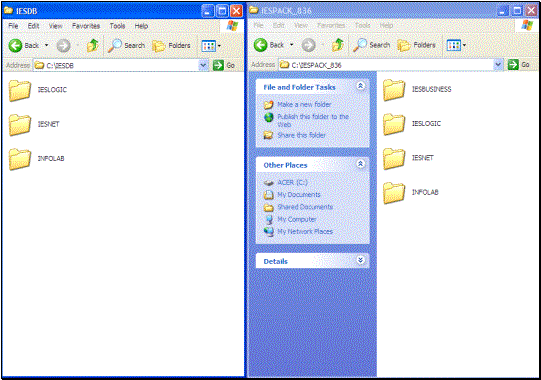
Task: Toggle Folders pane in IESDB window
Action: click(171, 45)
